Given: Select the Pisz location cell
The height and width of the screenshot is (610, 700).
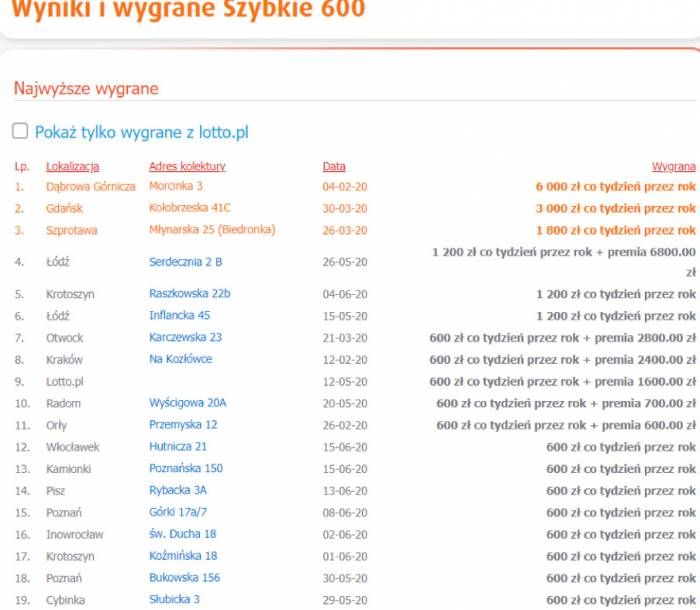Looking at the screenshot, I should pyautogui.click(x=55, y=491).
